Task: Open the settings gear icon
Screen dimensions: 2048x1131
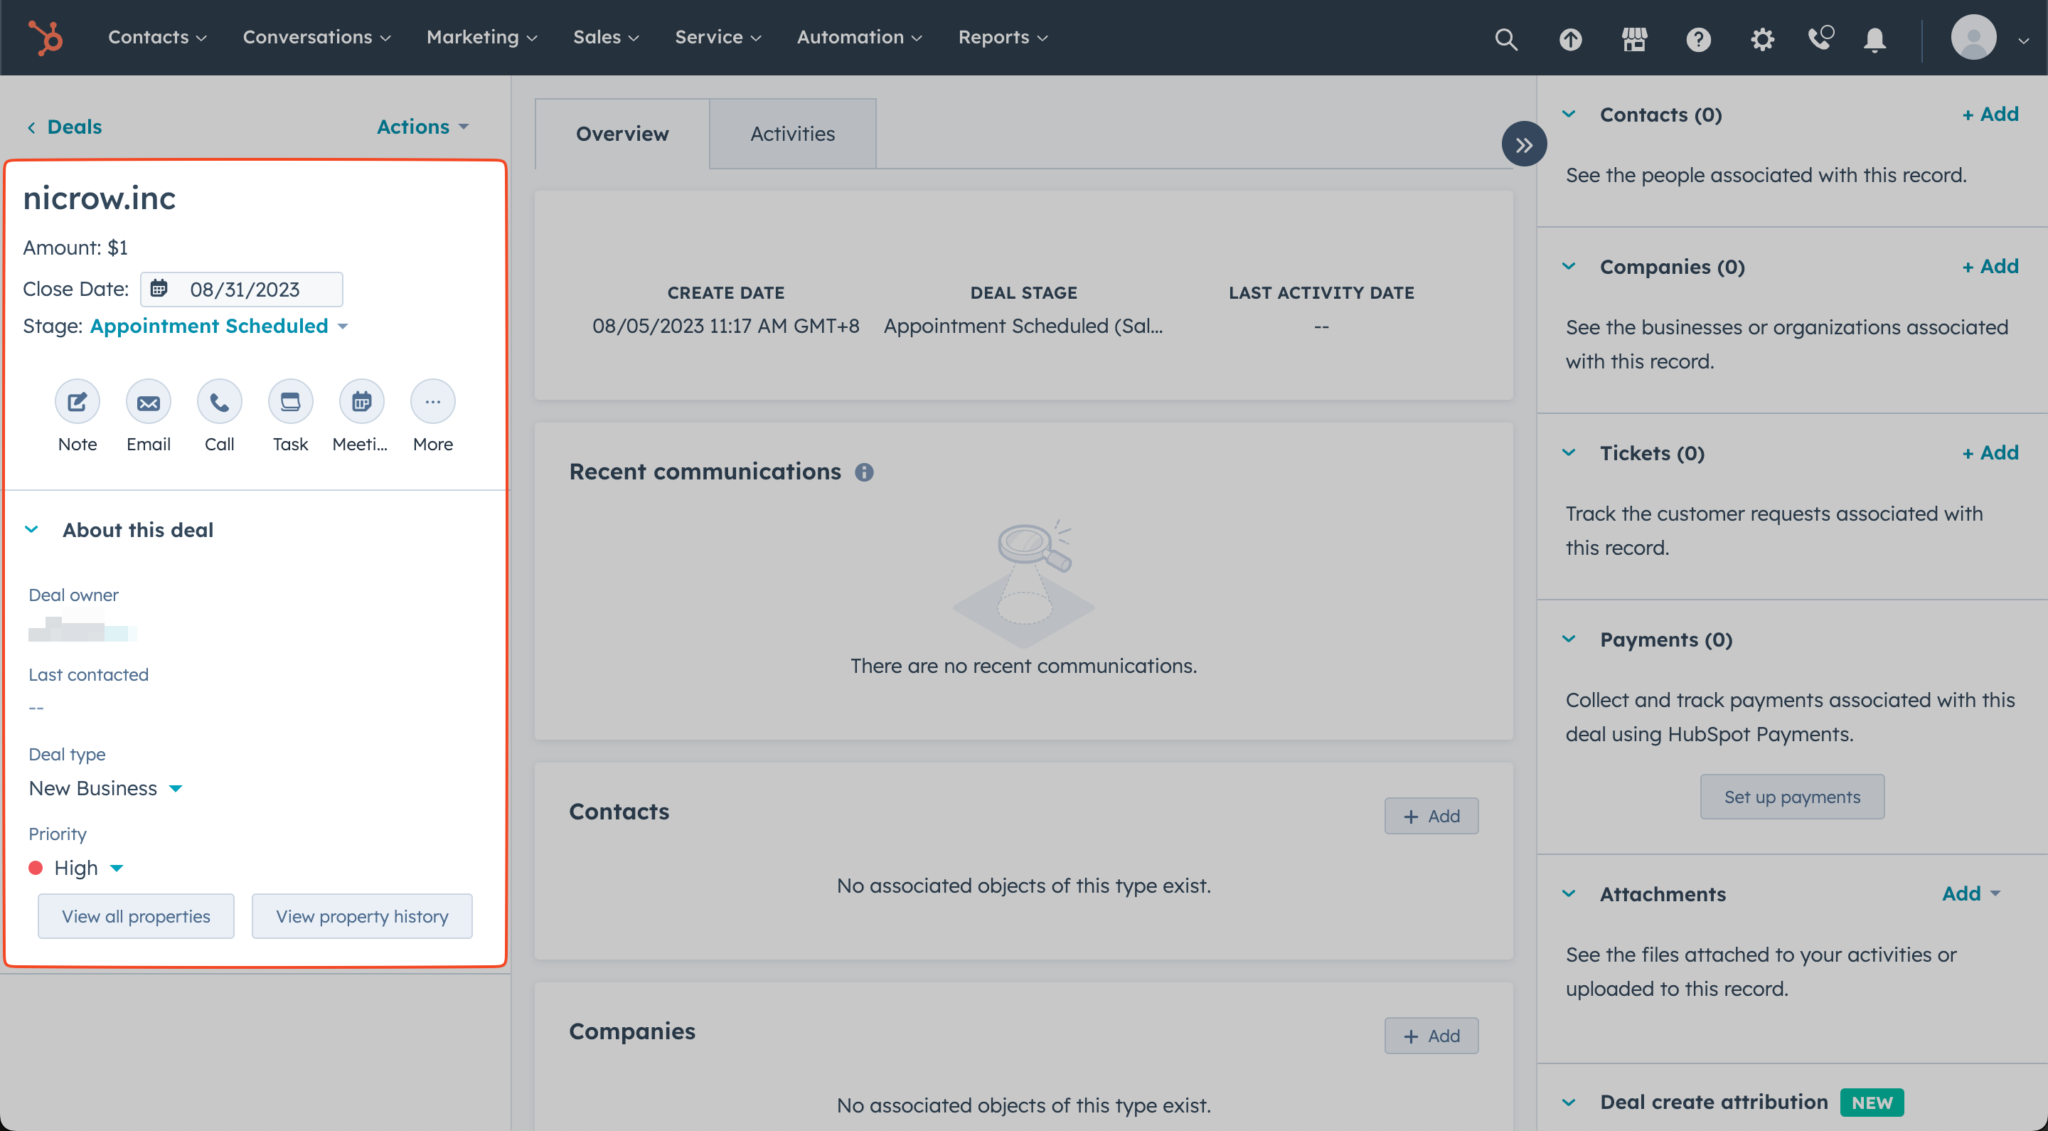Action: [x=1763, y=39]
